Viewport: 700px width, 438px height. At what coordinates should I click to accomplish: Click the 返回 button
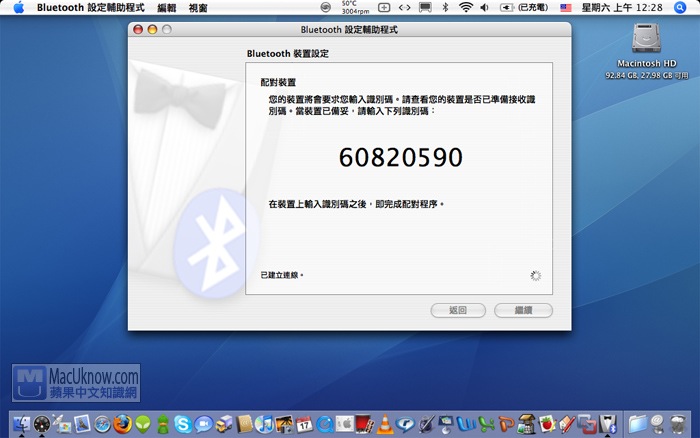pos(458,310)
